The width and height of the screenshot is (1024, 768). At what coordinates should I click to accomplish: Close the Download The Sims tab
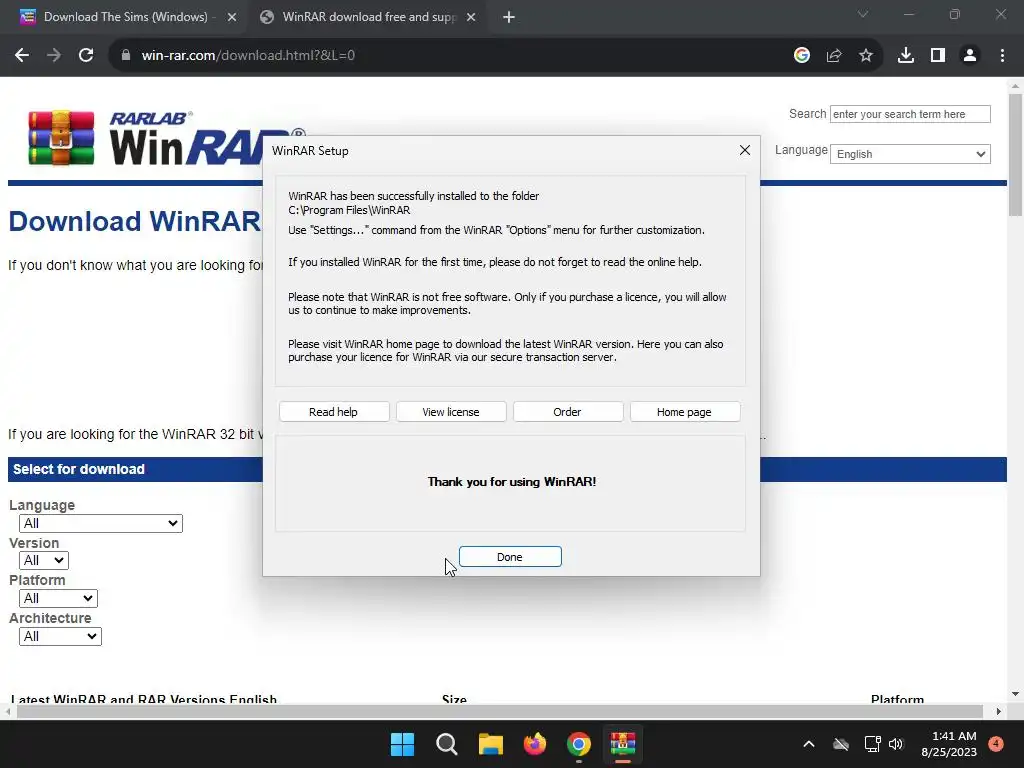click(x=232, y=17)
